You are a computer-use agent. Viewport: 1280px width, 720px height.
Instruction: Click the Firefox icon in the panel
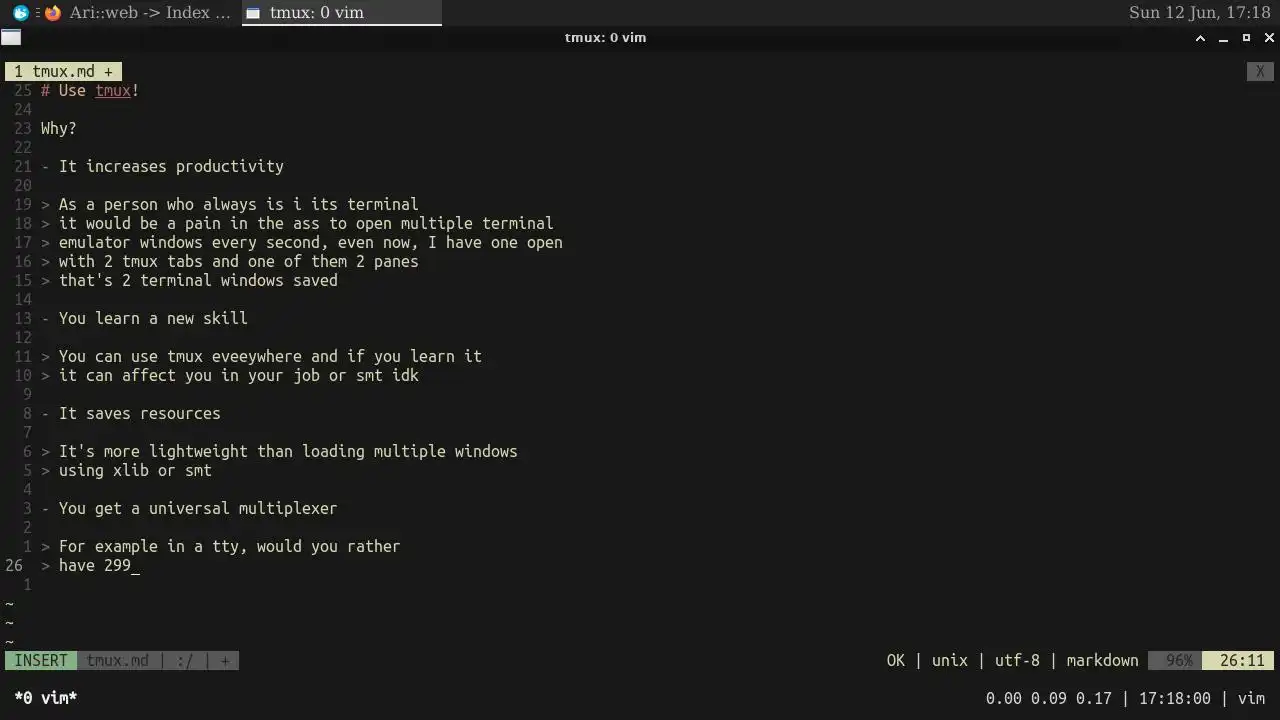[x=53, y=13]
